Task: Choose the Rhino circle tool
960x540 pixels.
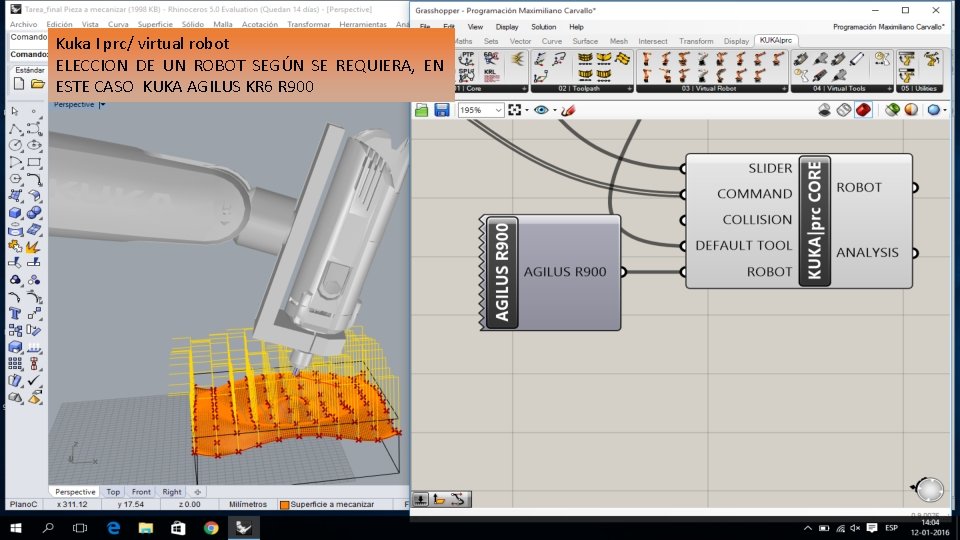Action: click(15, 145)
